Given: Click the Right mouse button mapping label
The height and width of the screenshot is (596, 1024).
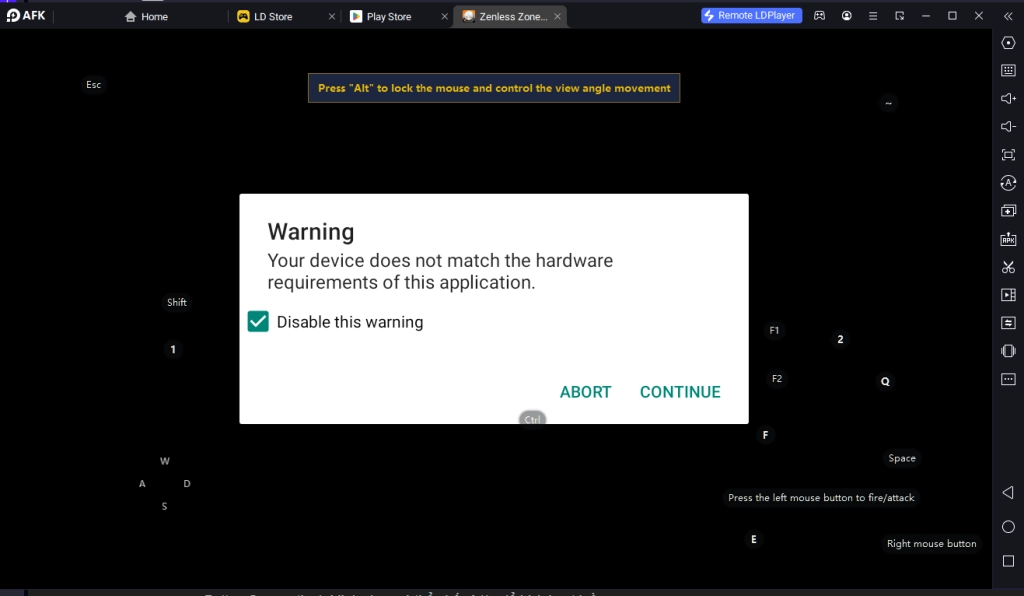Looking at the screenshot, I should point(931,543).
